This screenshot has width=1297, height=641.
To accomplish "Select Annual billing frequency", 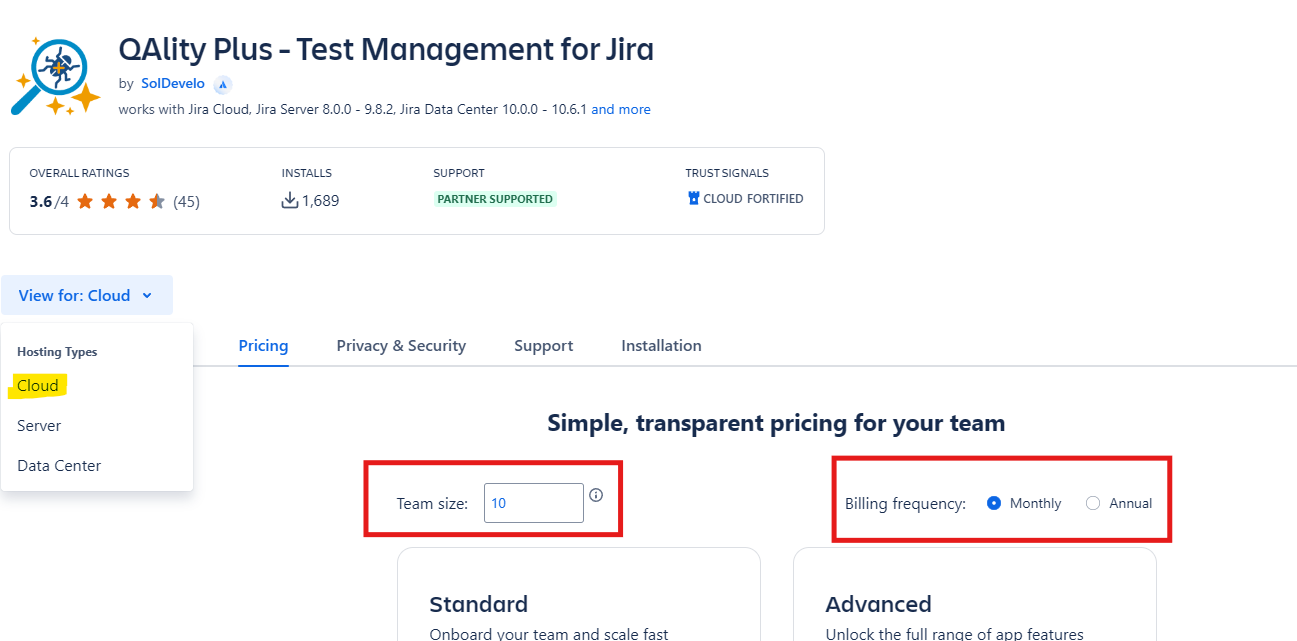I will 1093,503.
